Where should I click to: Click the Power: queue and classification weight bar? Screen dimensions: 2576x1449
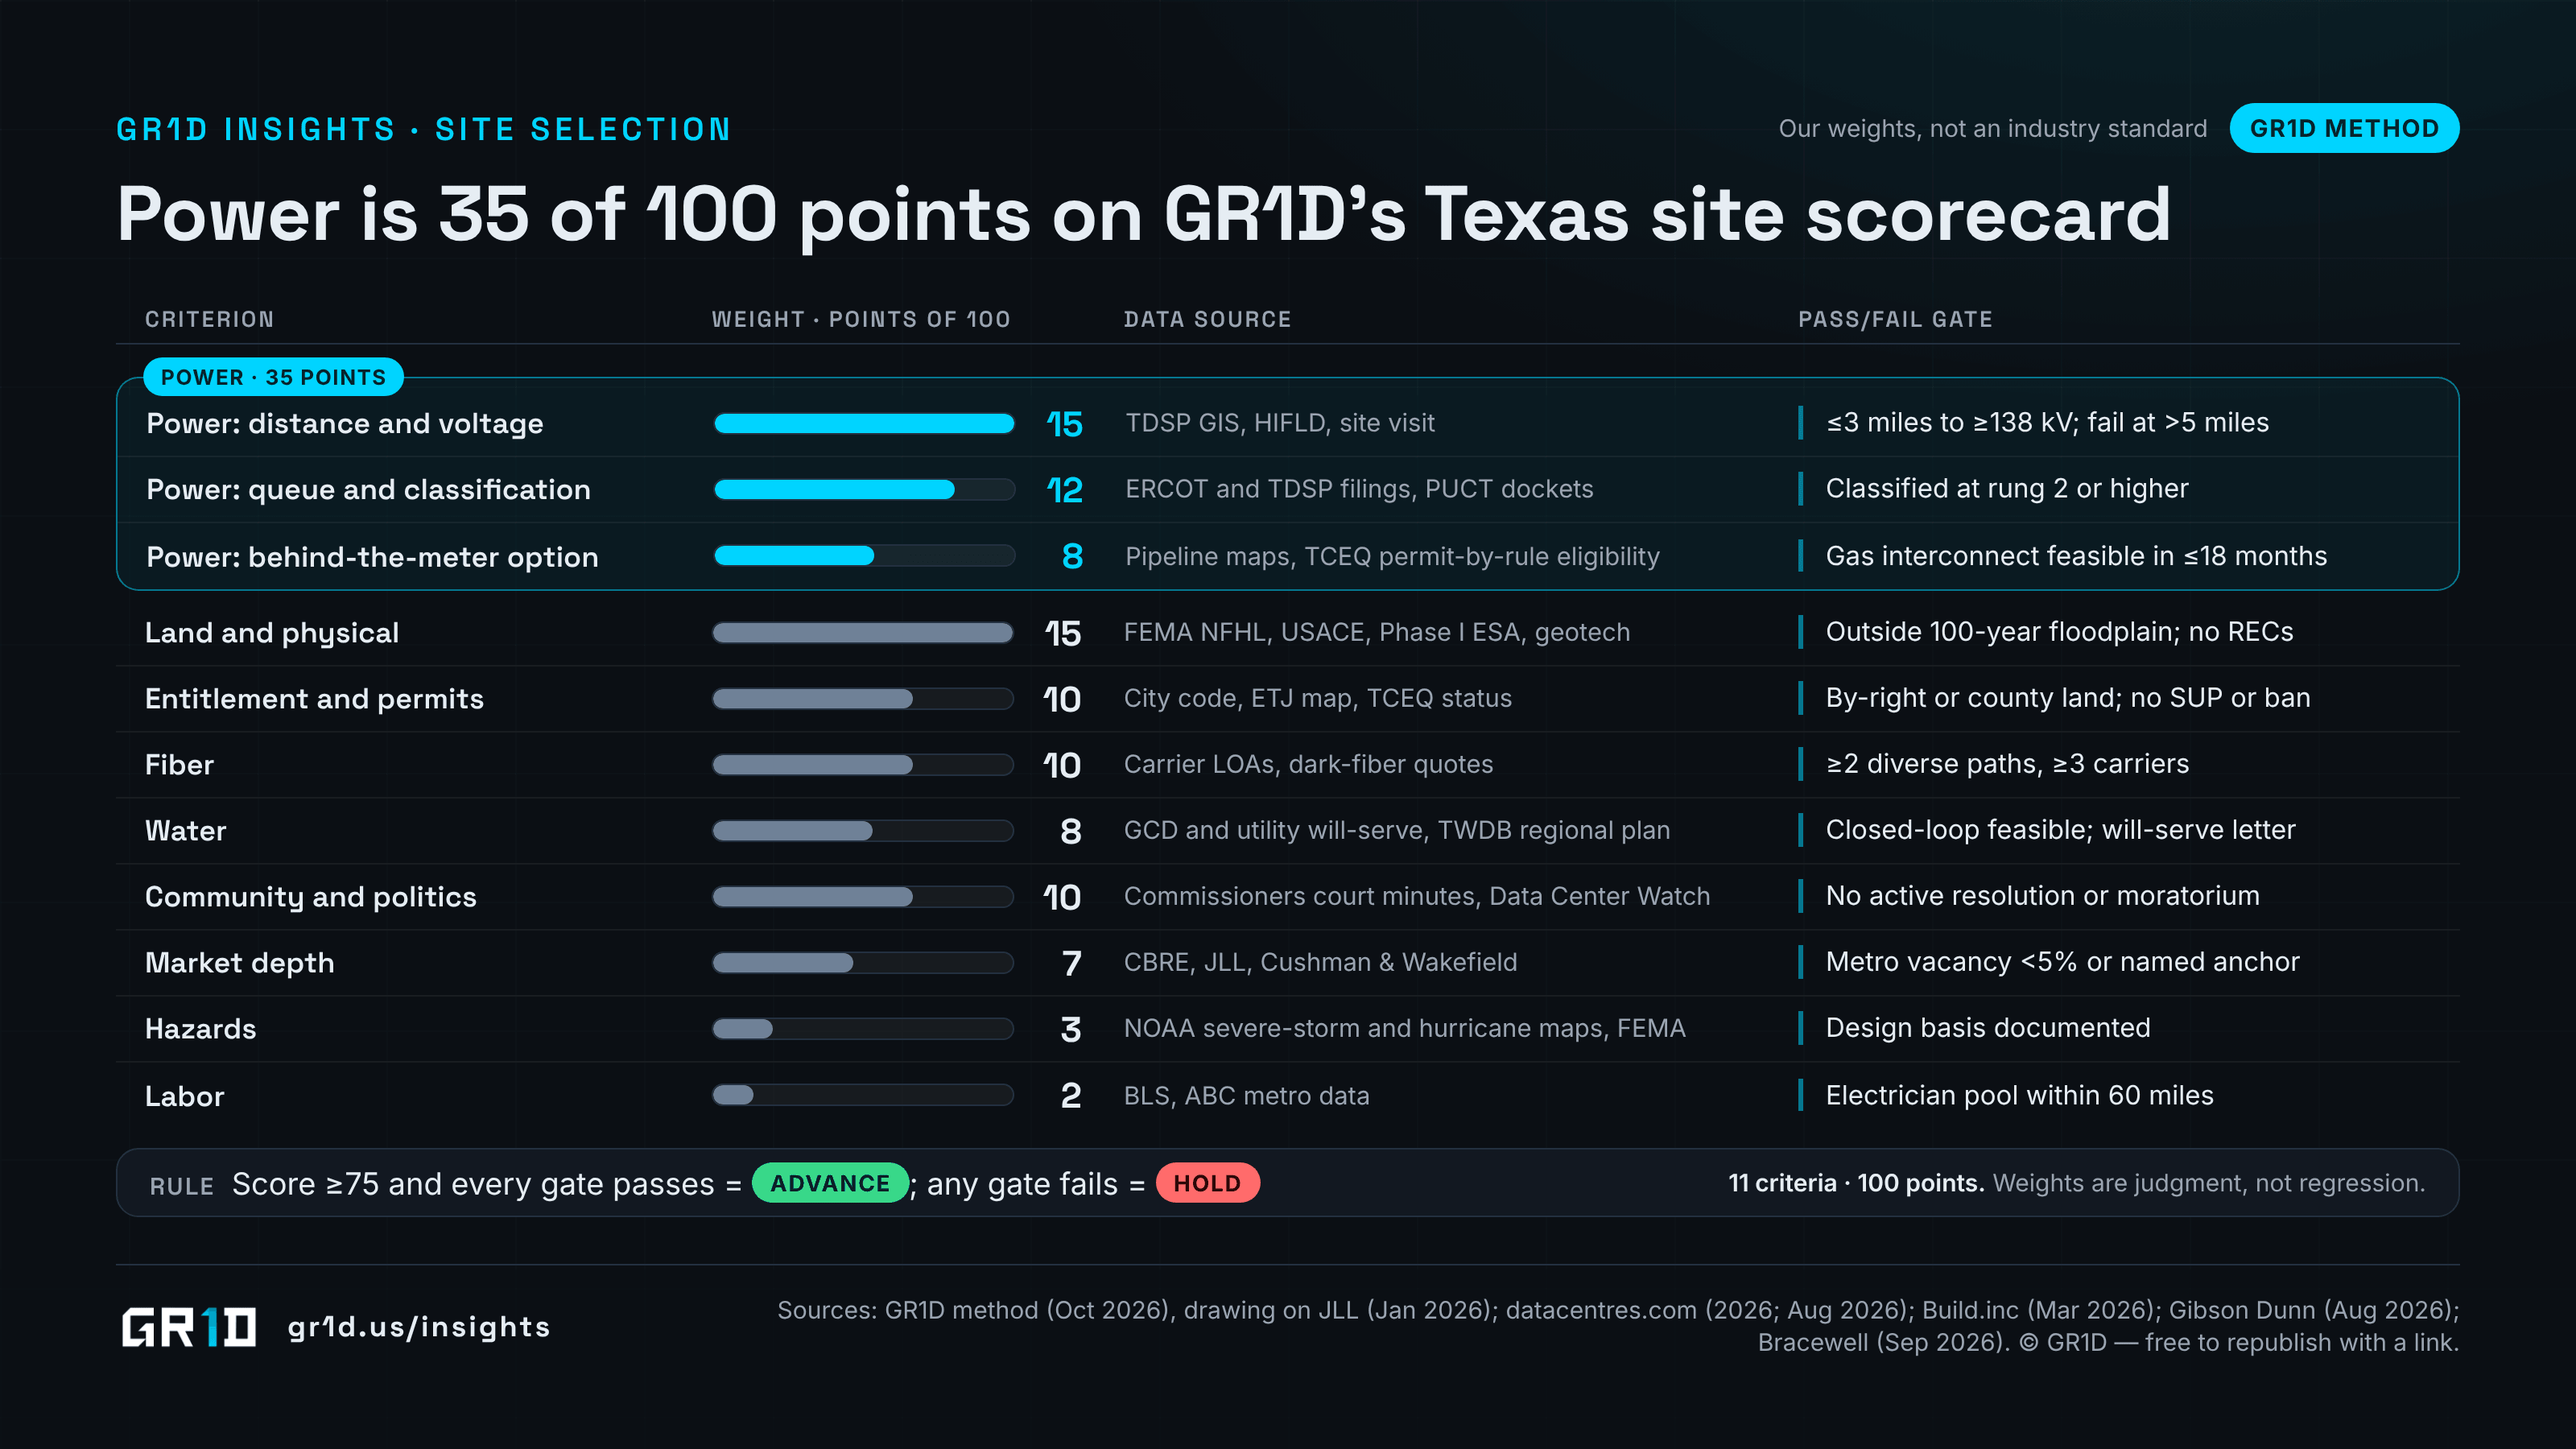pyautogui.click(x=864, y=490)
